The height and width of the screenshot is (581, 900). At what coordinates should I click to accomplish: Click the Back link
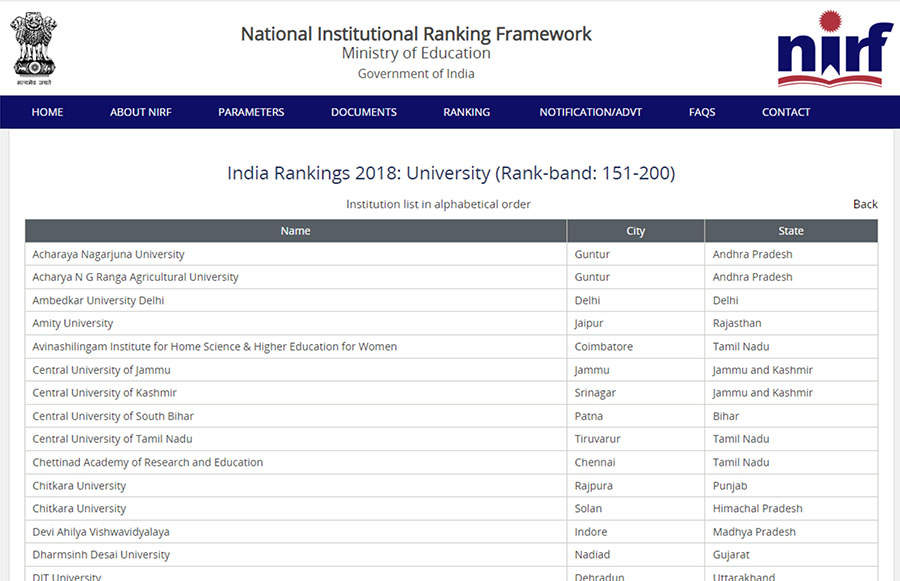coord(865,204)
